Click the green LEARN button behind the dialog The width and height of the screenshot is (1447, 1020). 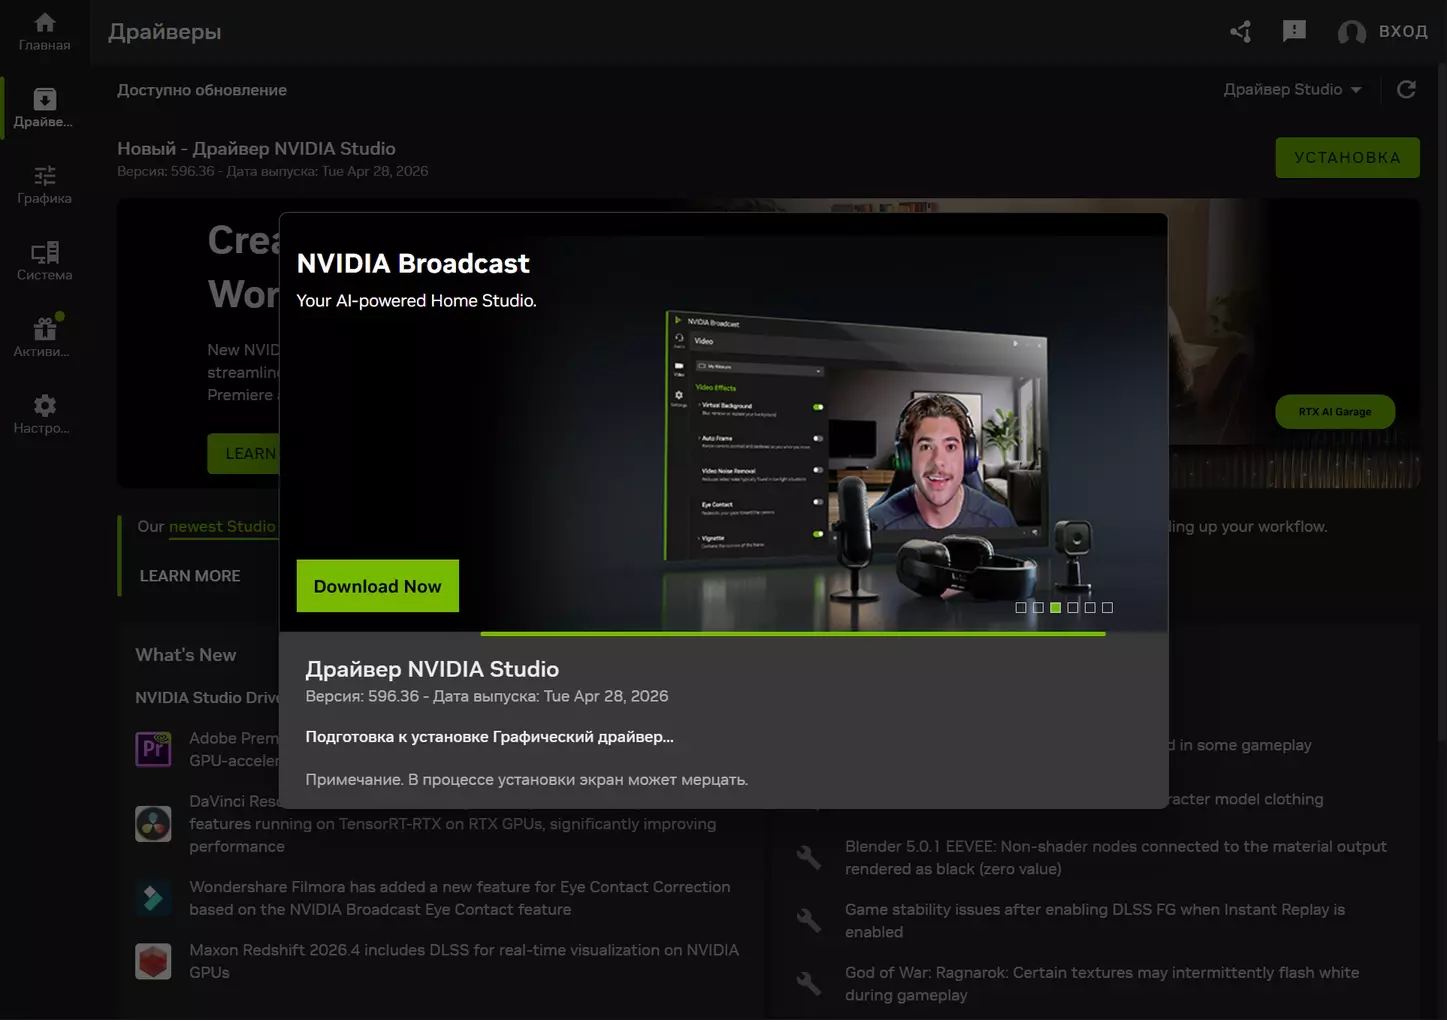[243, 454]
